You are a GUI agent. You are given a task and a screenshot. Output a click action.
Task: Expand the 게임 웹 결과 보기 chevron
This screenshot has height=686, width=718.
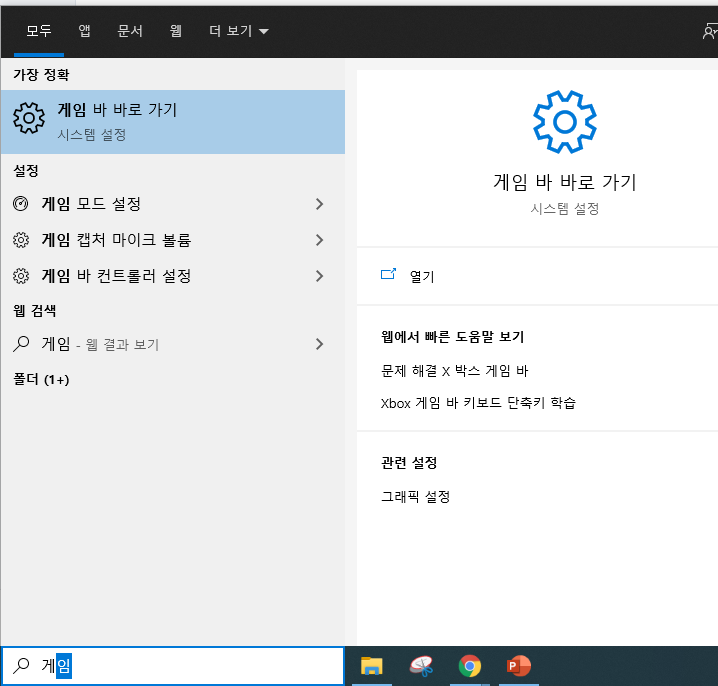[320, 344]
